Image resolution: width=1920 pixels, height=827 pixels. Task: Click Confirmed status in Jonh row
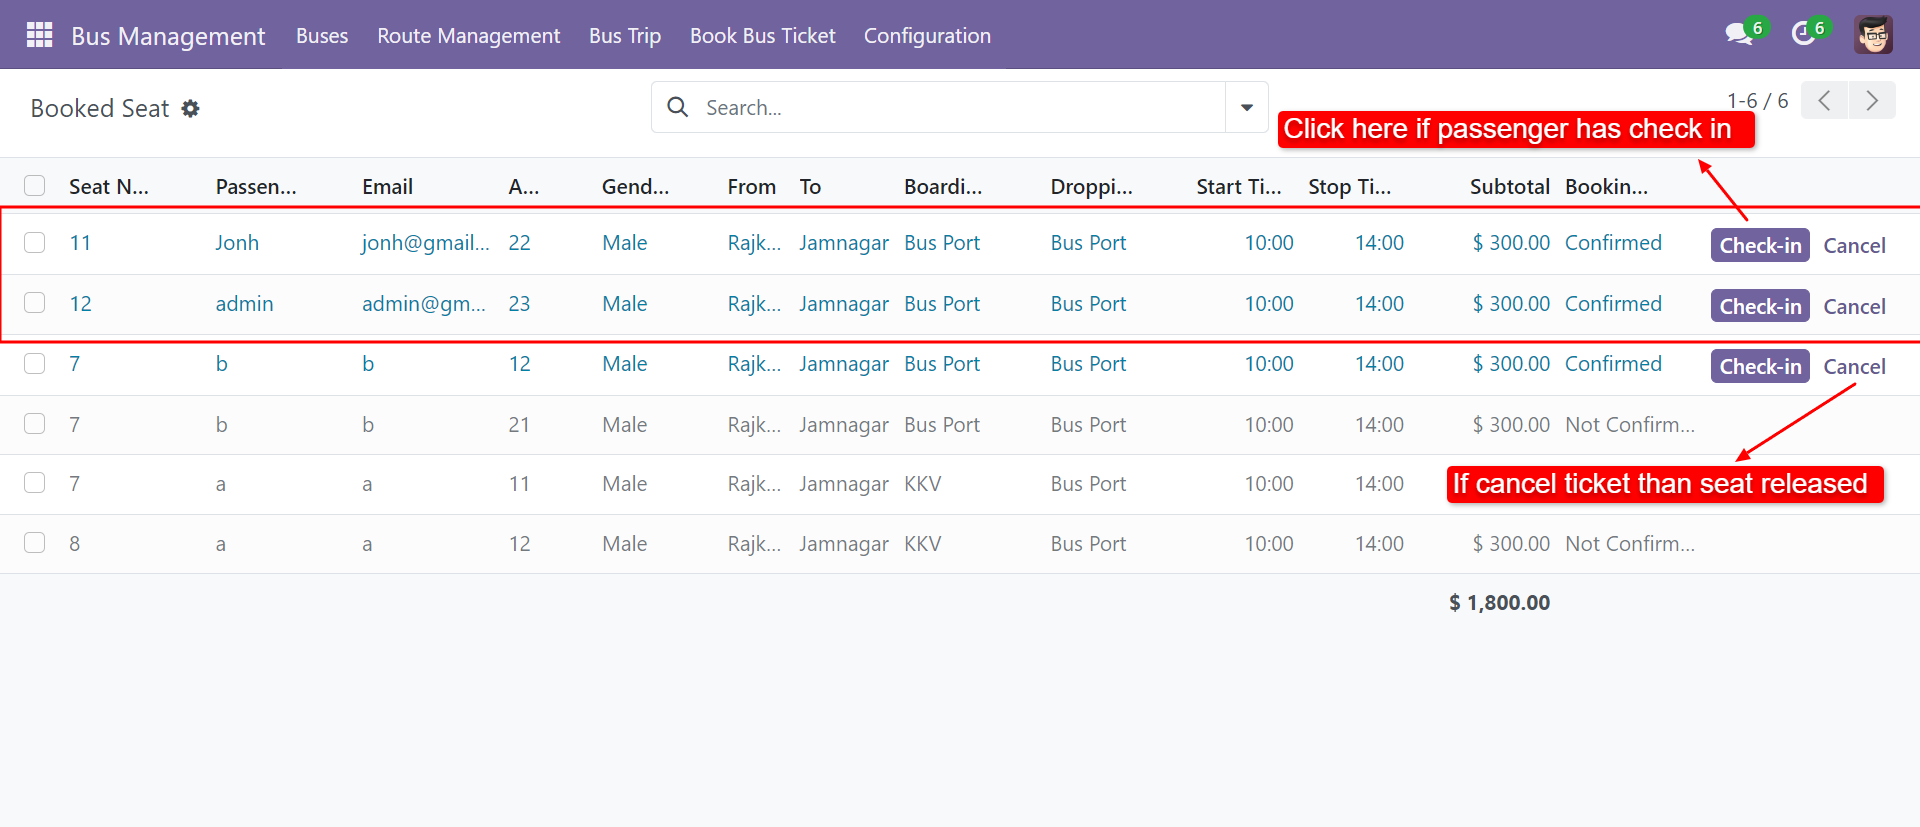tap(1613, 243)
